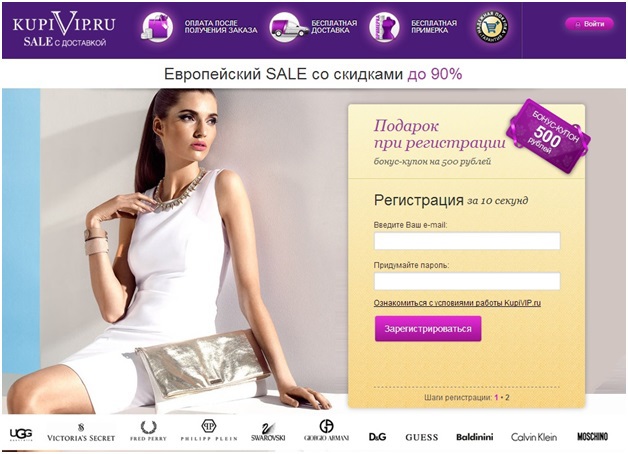This screenshot has width=628, height=454.
Task: Click the 500 rubles bonus coupon
Action: [x=548, y=136]
